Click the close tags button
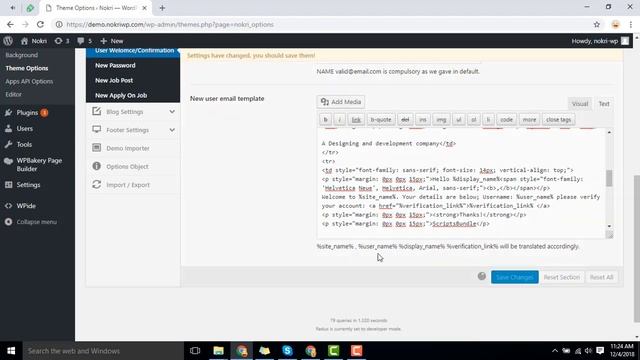Image resolution: width=640 pixels, height=360 pixels. (x=558, y=120)
